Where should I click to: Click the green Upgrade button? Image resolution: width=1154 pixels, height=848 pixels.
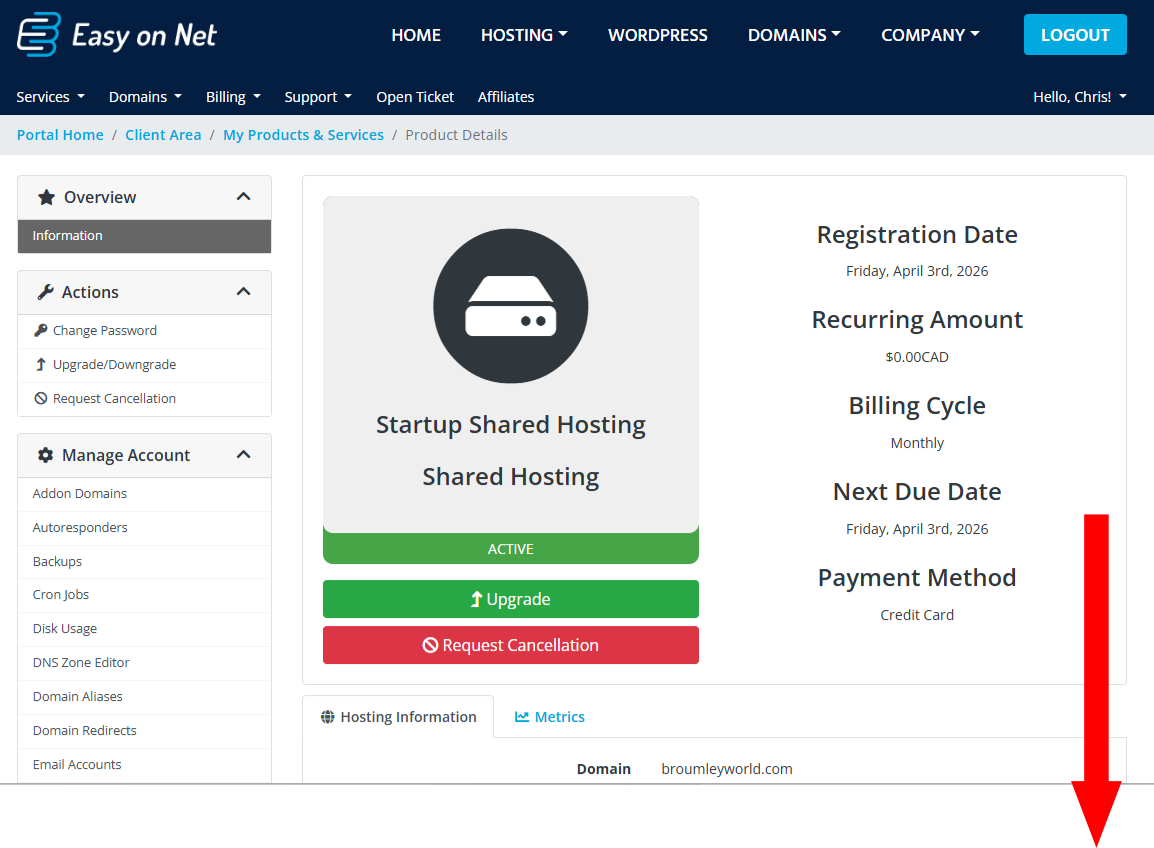[x=510, y=598]
